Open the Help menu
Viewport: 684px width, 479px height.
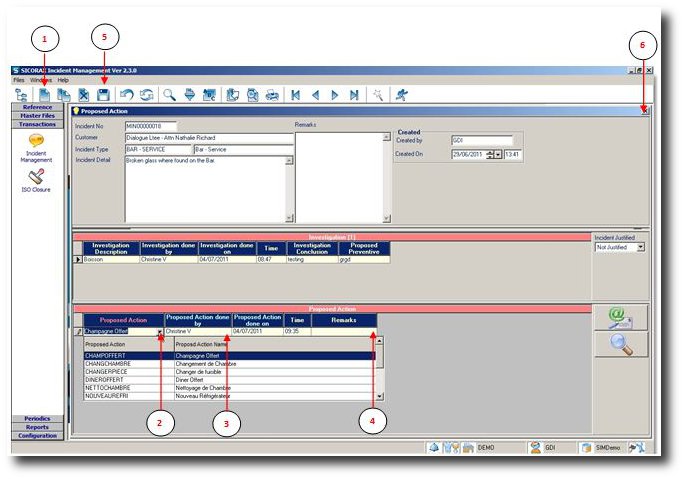click(x=63, y=80)
